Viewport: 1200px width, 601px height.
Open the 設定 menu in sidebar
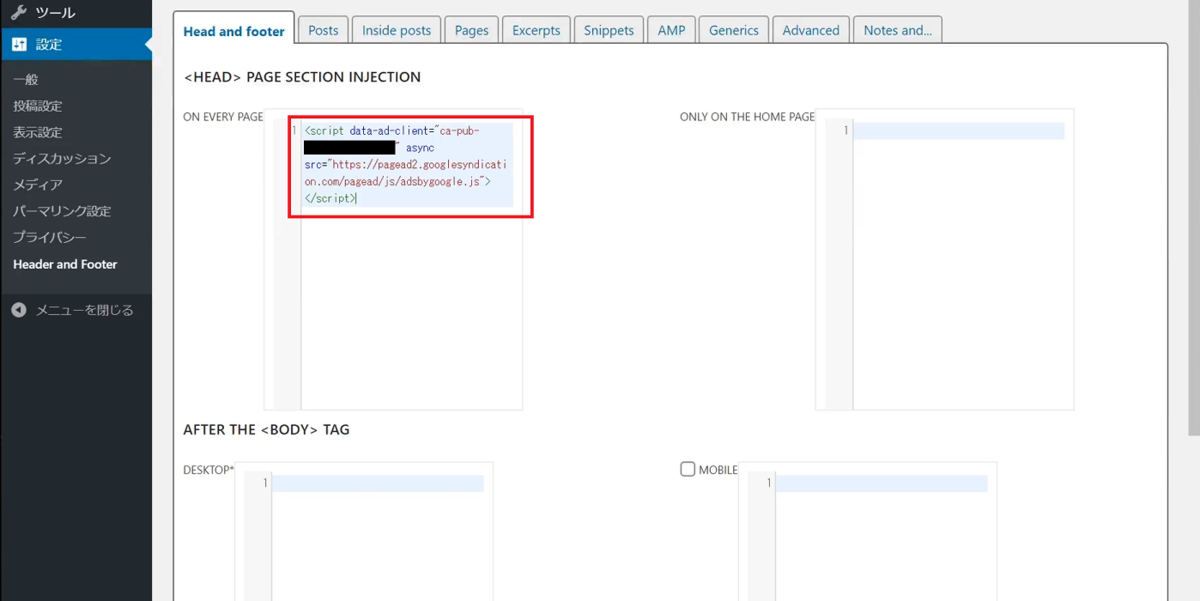coord(76,44)
